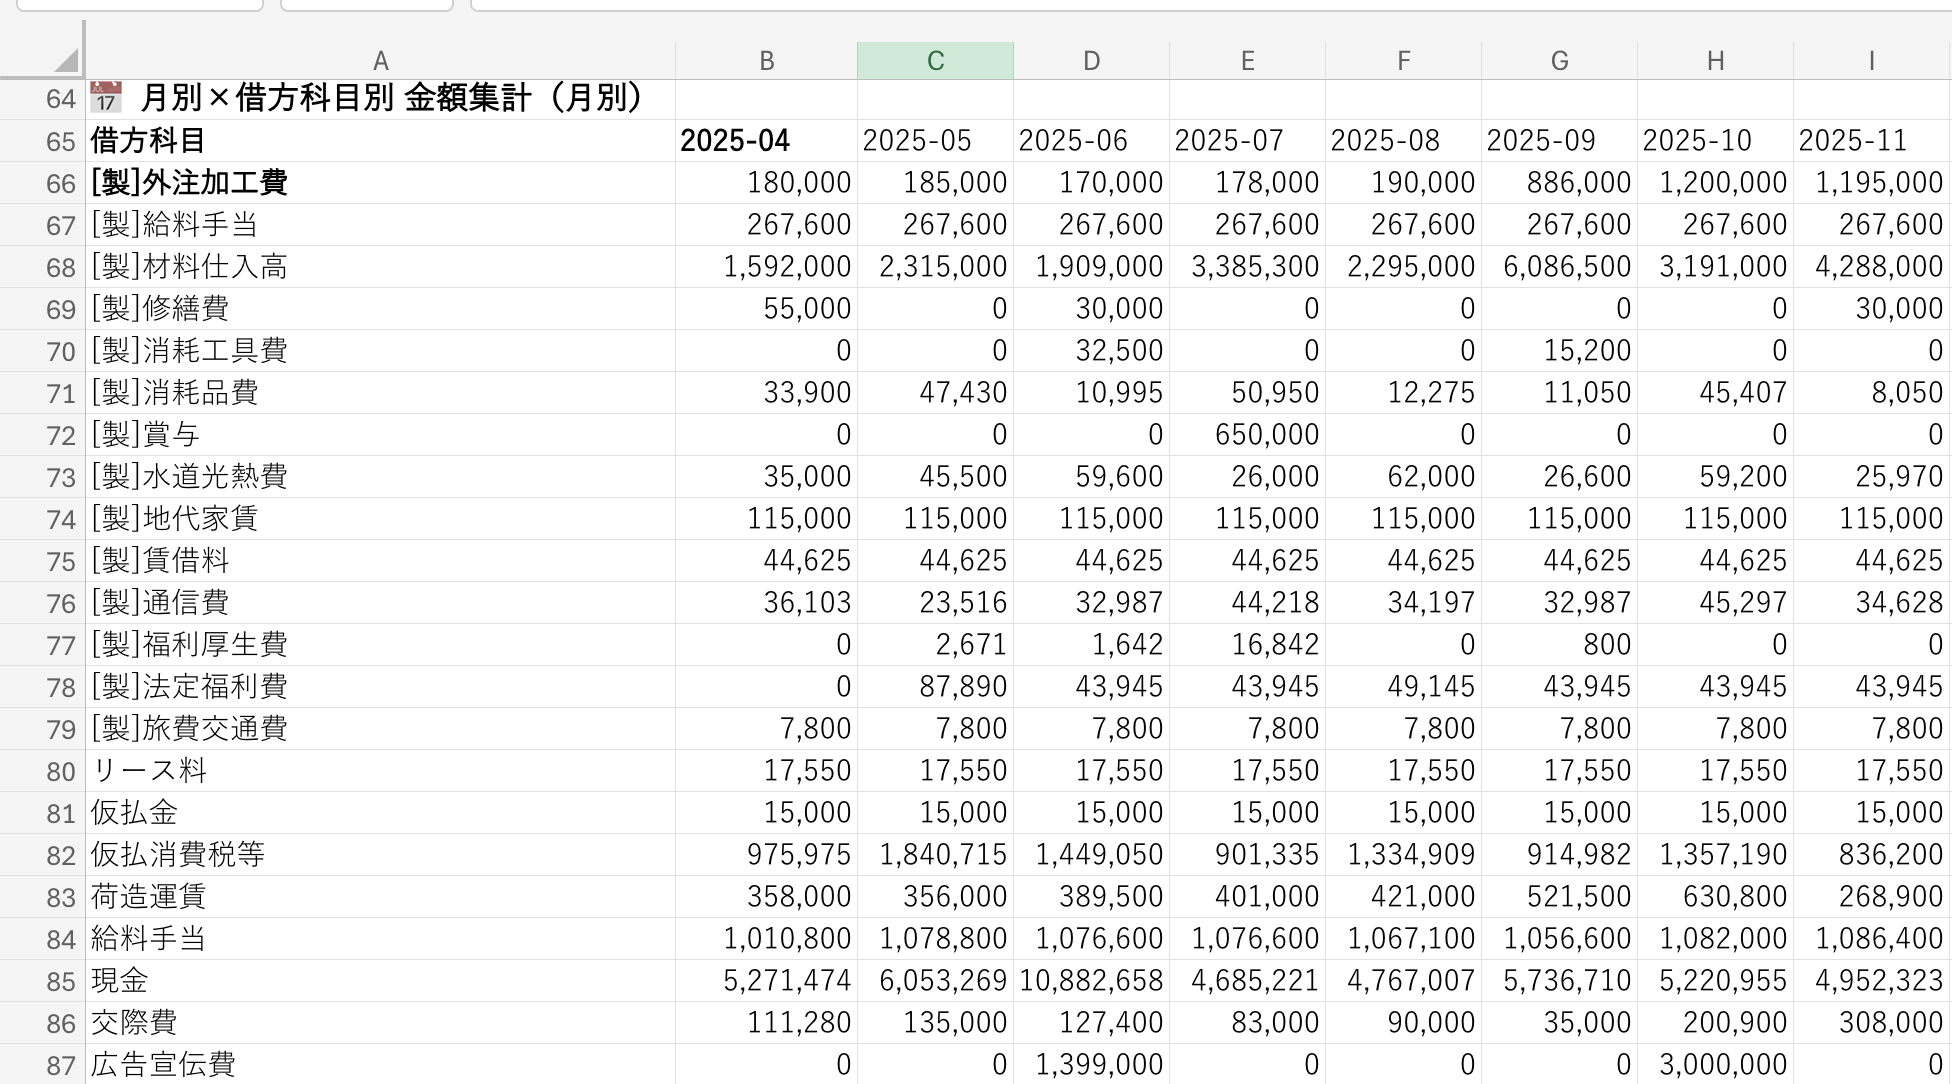Click the [製]外注加工費 row label
Viewport: 1952px width, 1084px height.
coord(190,183)
